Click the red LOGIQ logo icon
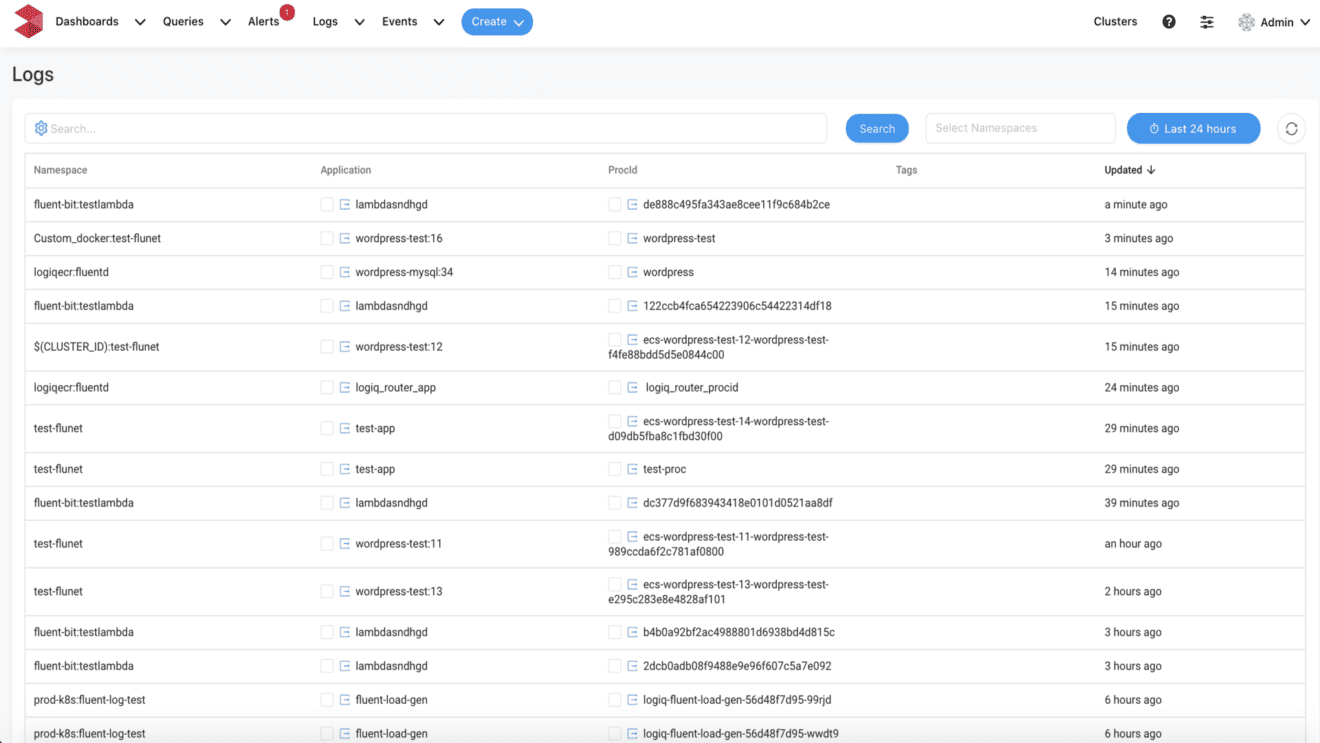This screenshot has width=1320, height=743. [x=29, y=21]
